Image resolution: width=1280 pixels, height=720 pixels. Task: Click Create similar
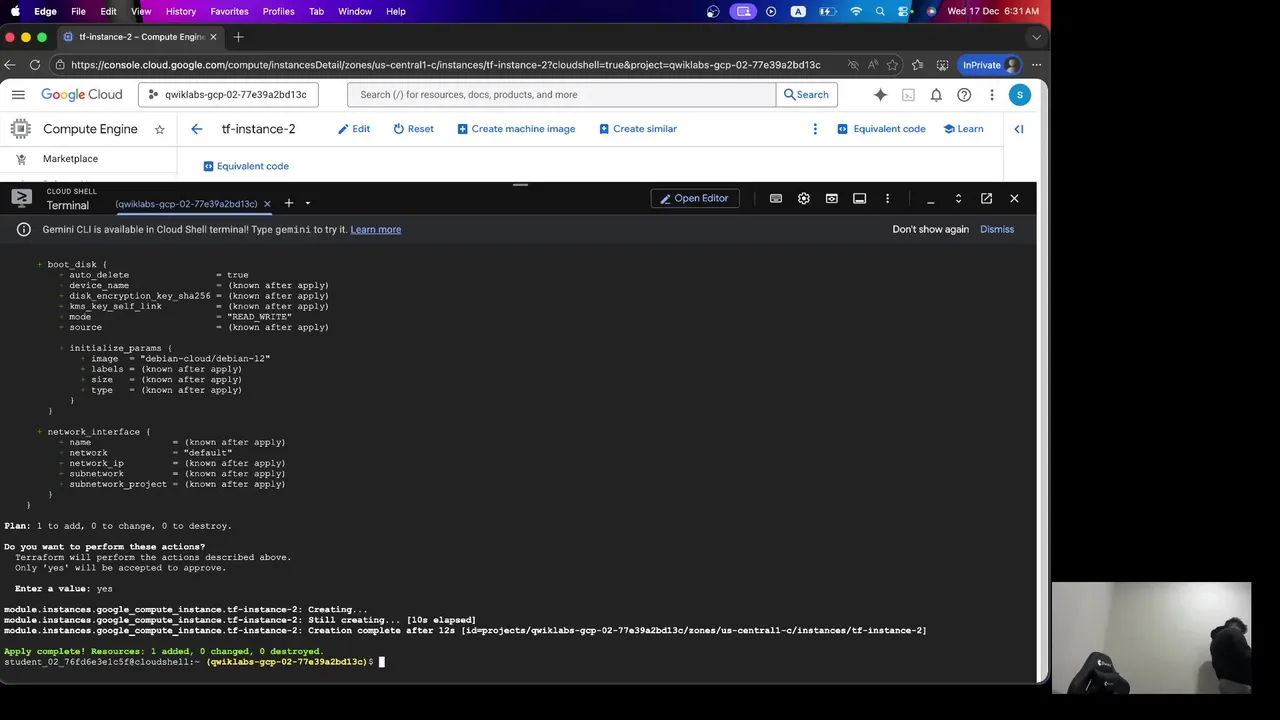(638, 129)
